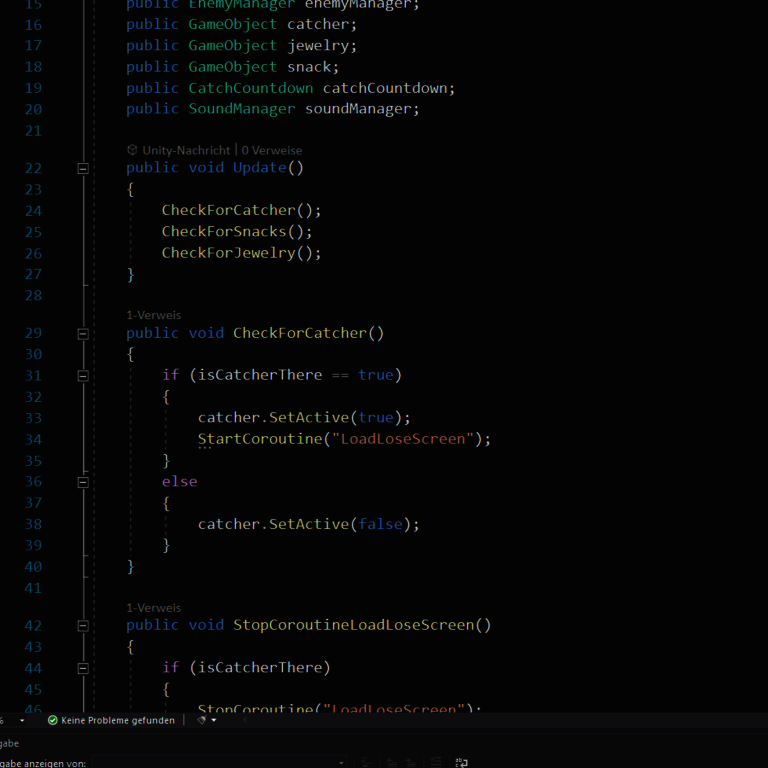Collapse the StopCoroutineLoadLoseScreen method
Screen dimensions: 768x768
tap(83, 626)
